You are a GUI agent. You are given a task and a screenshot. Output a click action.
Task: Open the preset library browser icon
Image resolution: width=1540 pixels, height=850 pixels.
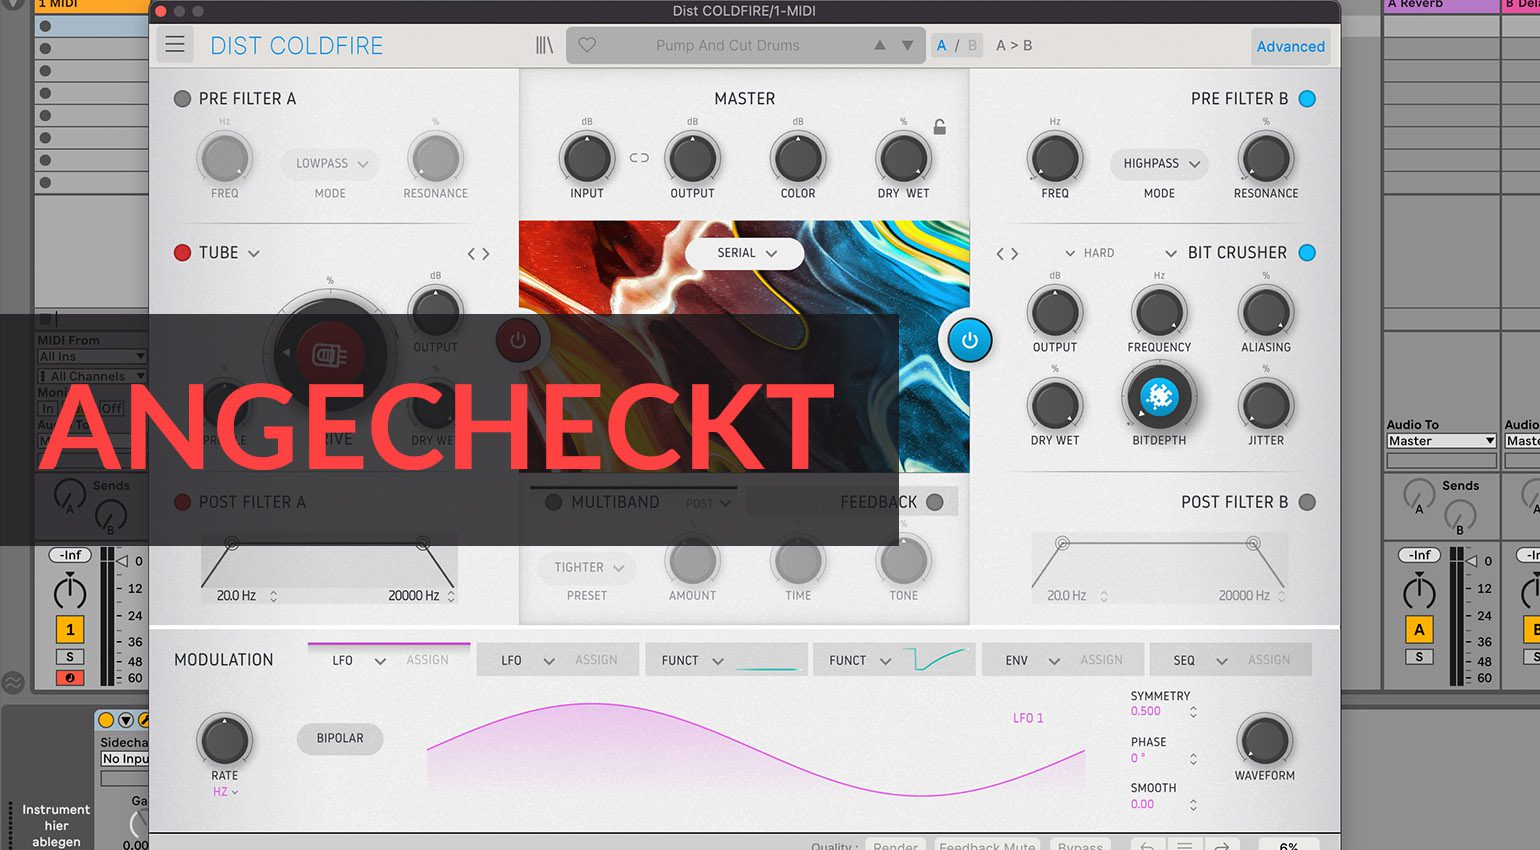[544, 45]
